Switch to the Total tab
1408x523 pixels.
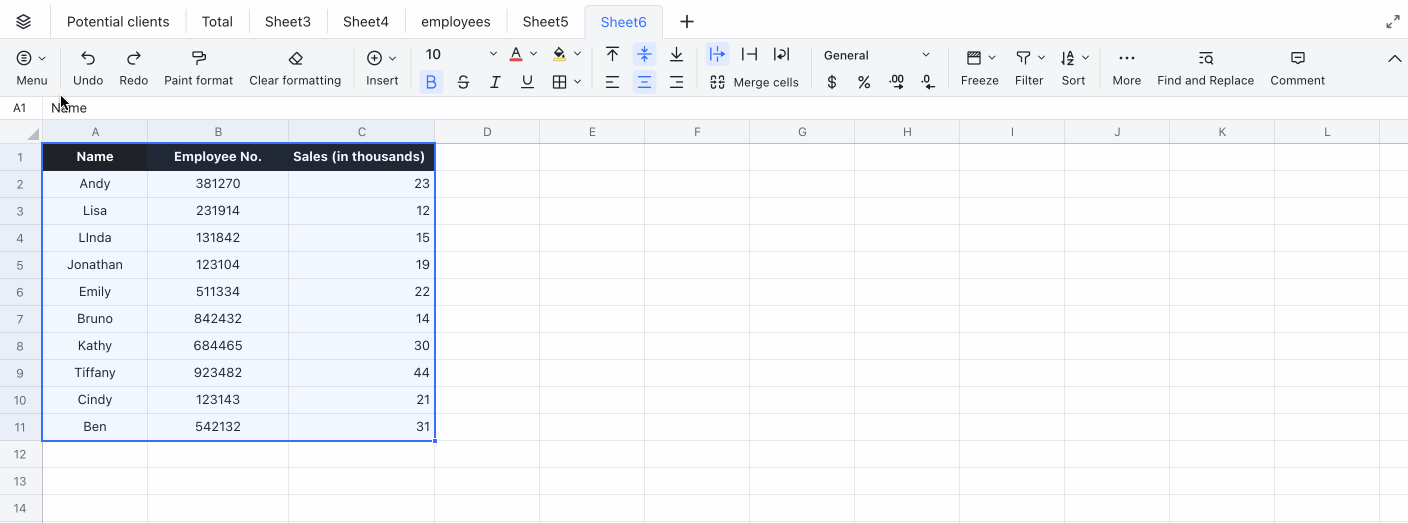(217, 21)
